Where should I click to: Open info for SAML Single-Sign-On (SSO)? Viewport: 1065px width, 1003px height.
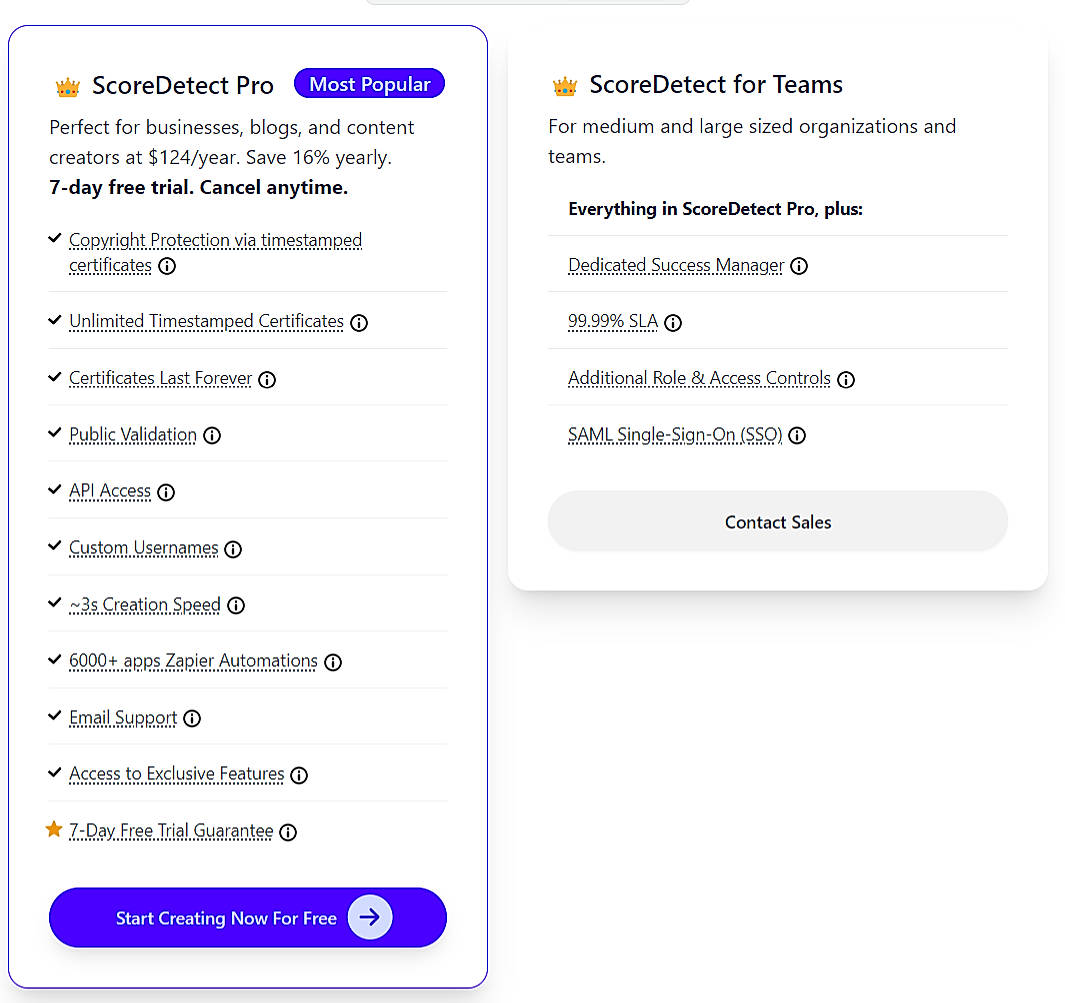[797, 436]
